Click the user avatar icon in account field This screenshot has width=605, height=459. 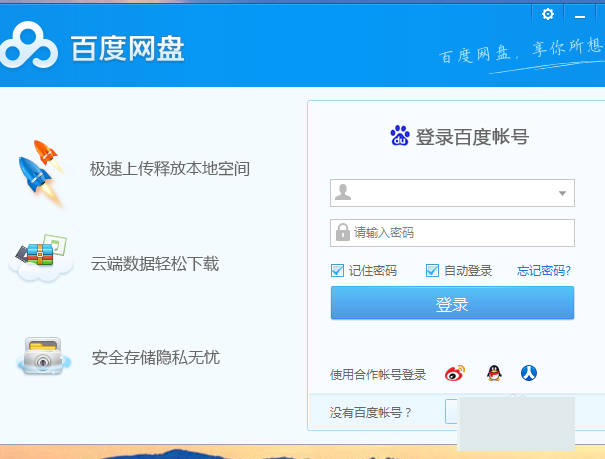click(x=343, y=192)
